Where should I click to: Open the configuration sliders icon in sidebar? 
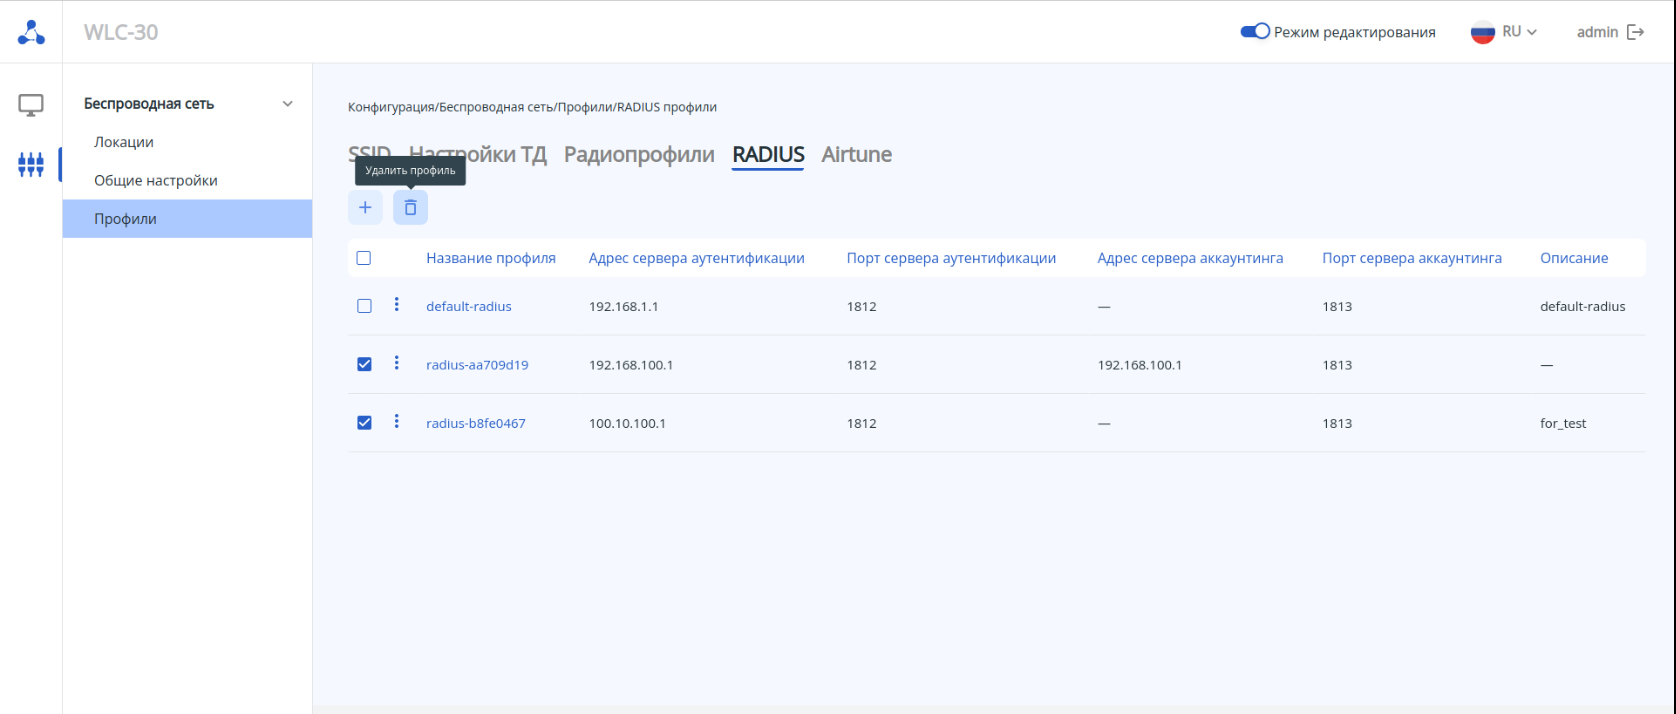(31, 164)
